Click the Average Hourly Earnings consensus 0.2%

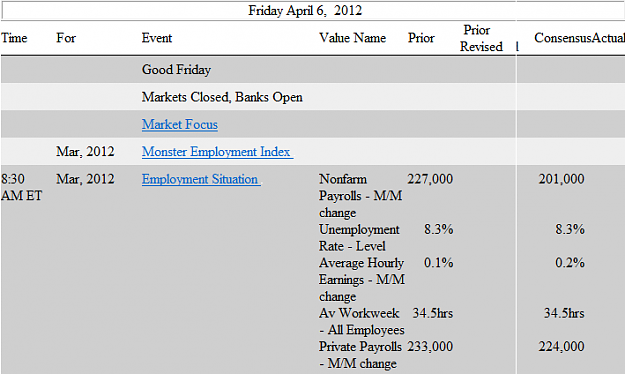click(x=570, y=263)
